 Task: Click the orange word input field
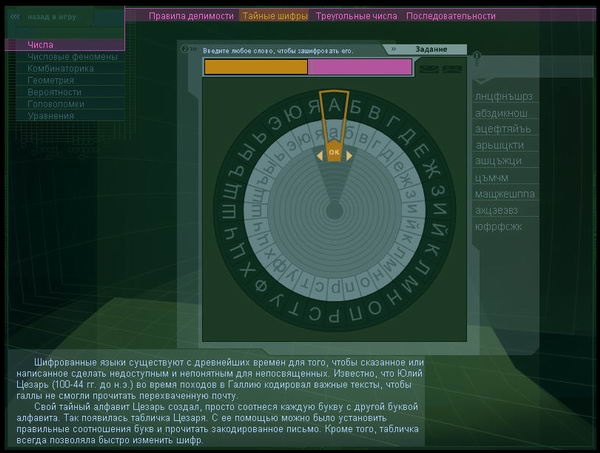[x=255, y=67]
